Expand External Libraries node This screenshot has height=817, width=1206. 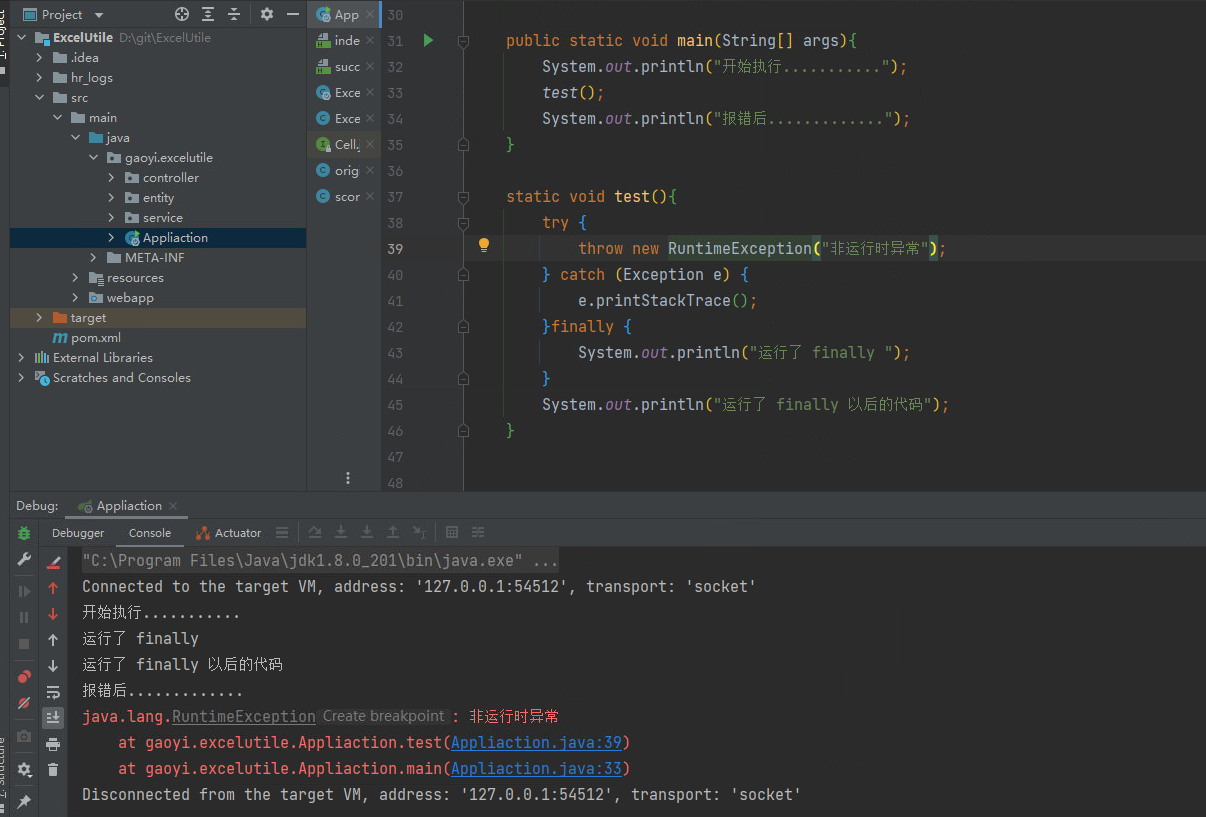(22, 358)
